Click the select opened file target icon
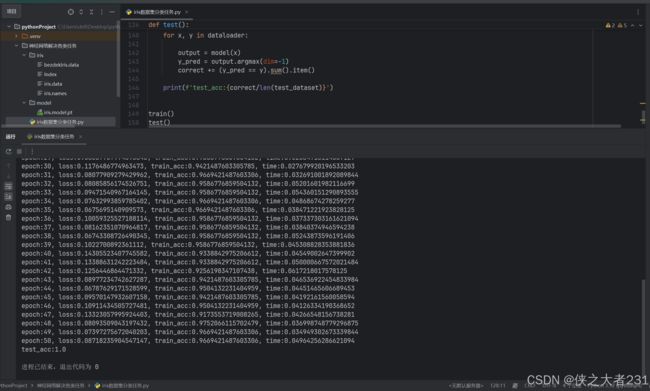Screen dimensions: 650x391 click(x=70, y=12)
